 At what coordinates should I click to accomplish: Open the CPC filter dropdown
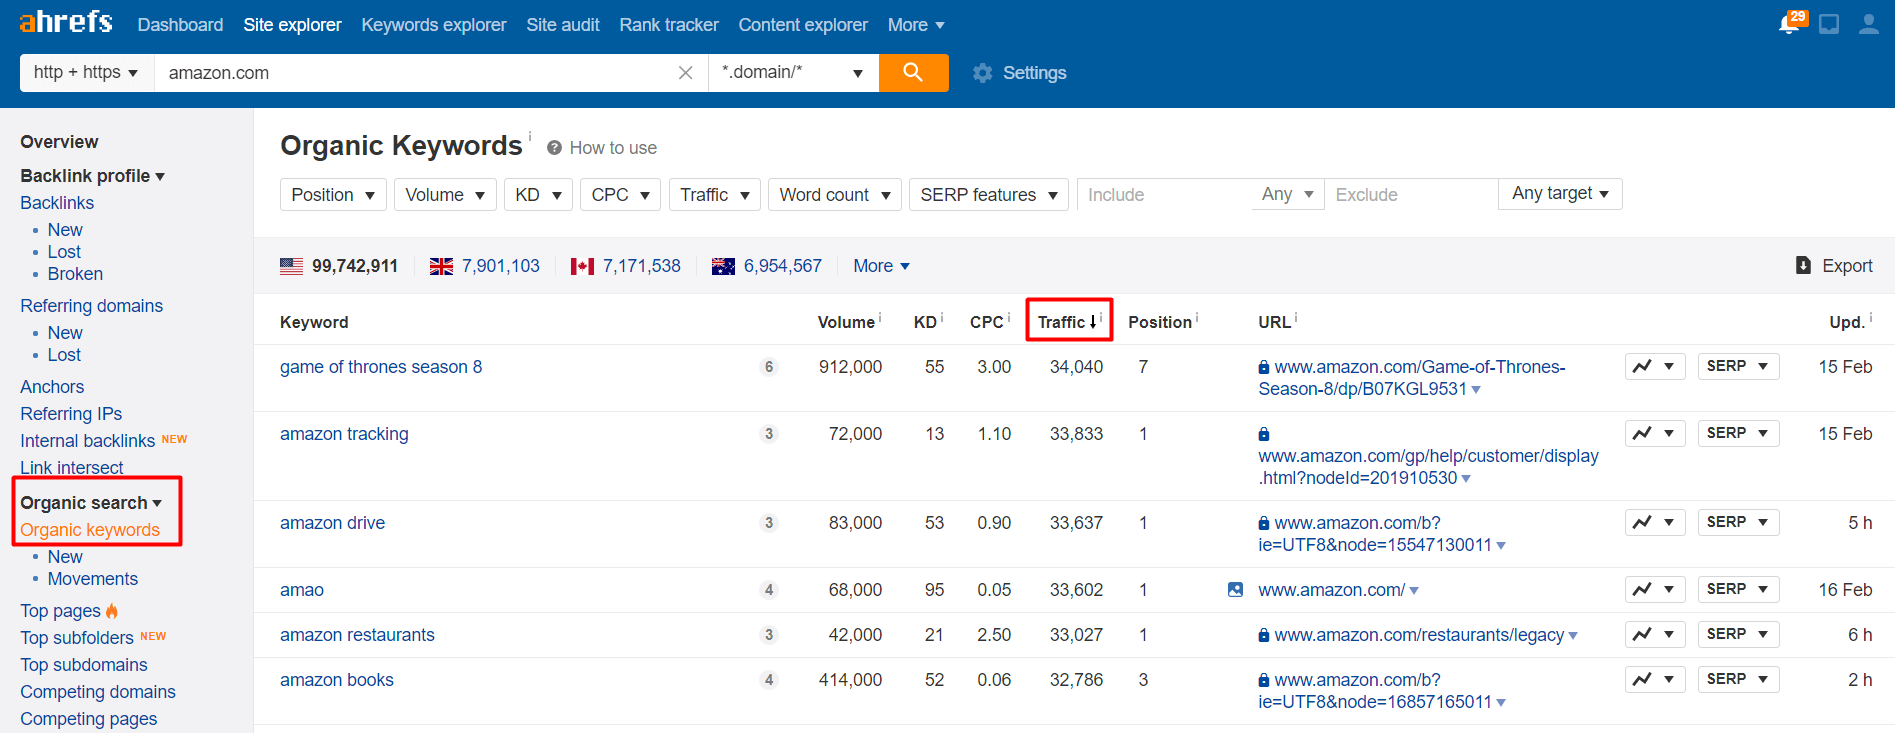(620, 195)
